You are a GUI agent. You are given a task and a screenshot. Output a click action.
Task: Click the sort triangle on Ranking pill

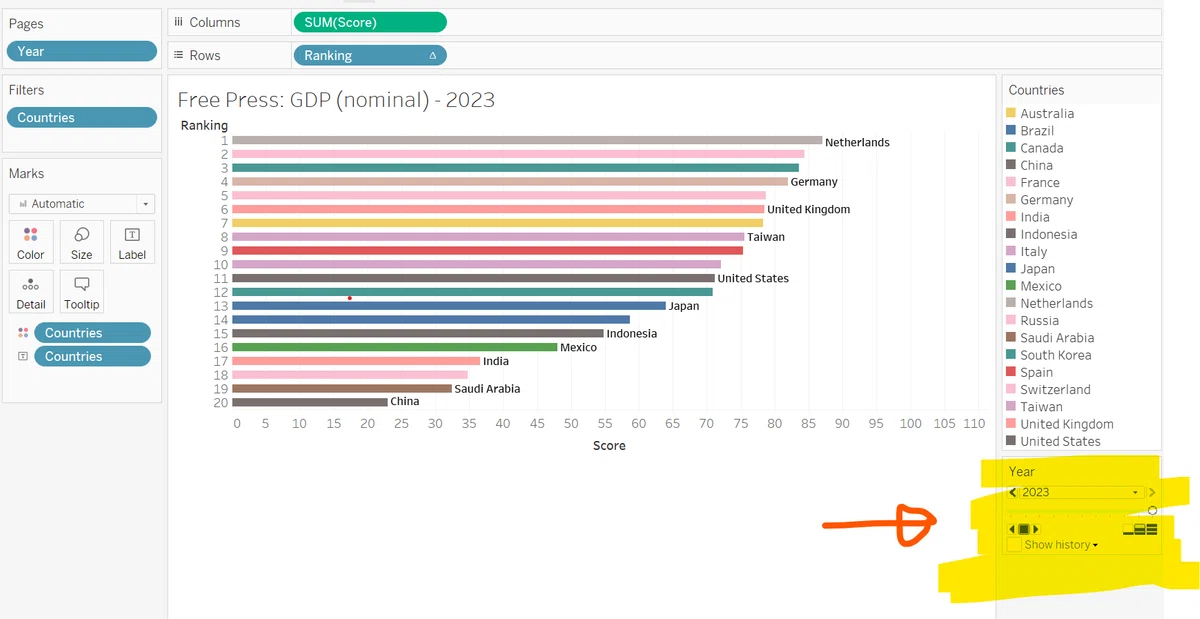point(432,56)
